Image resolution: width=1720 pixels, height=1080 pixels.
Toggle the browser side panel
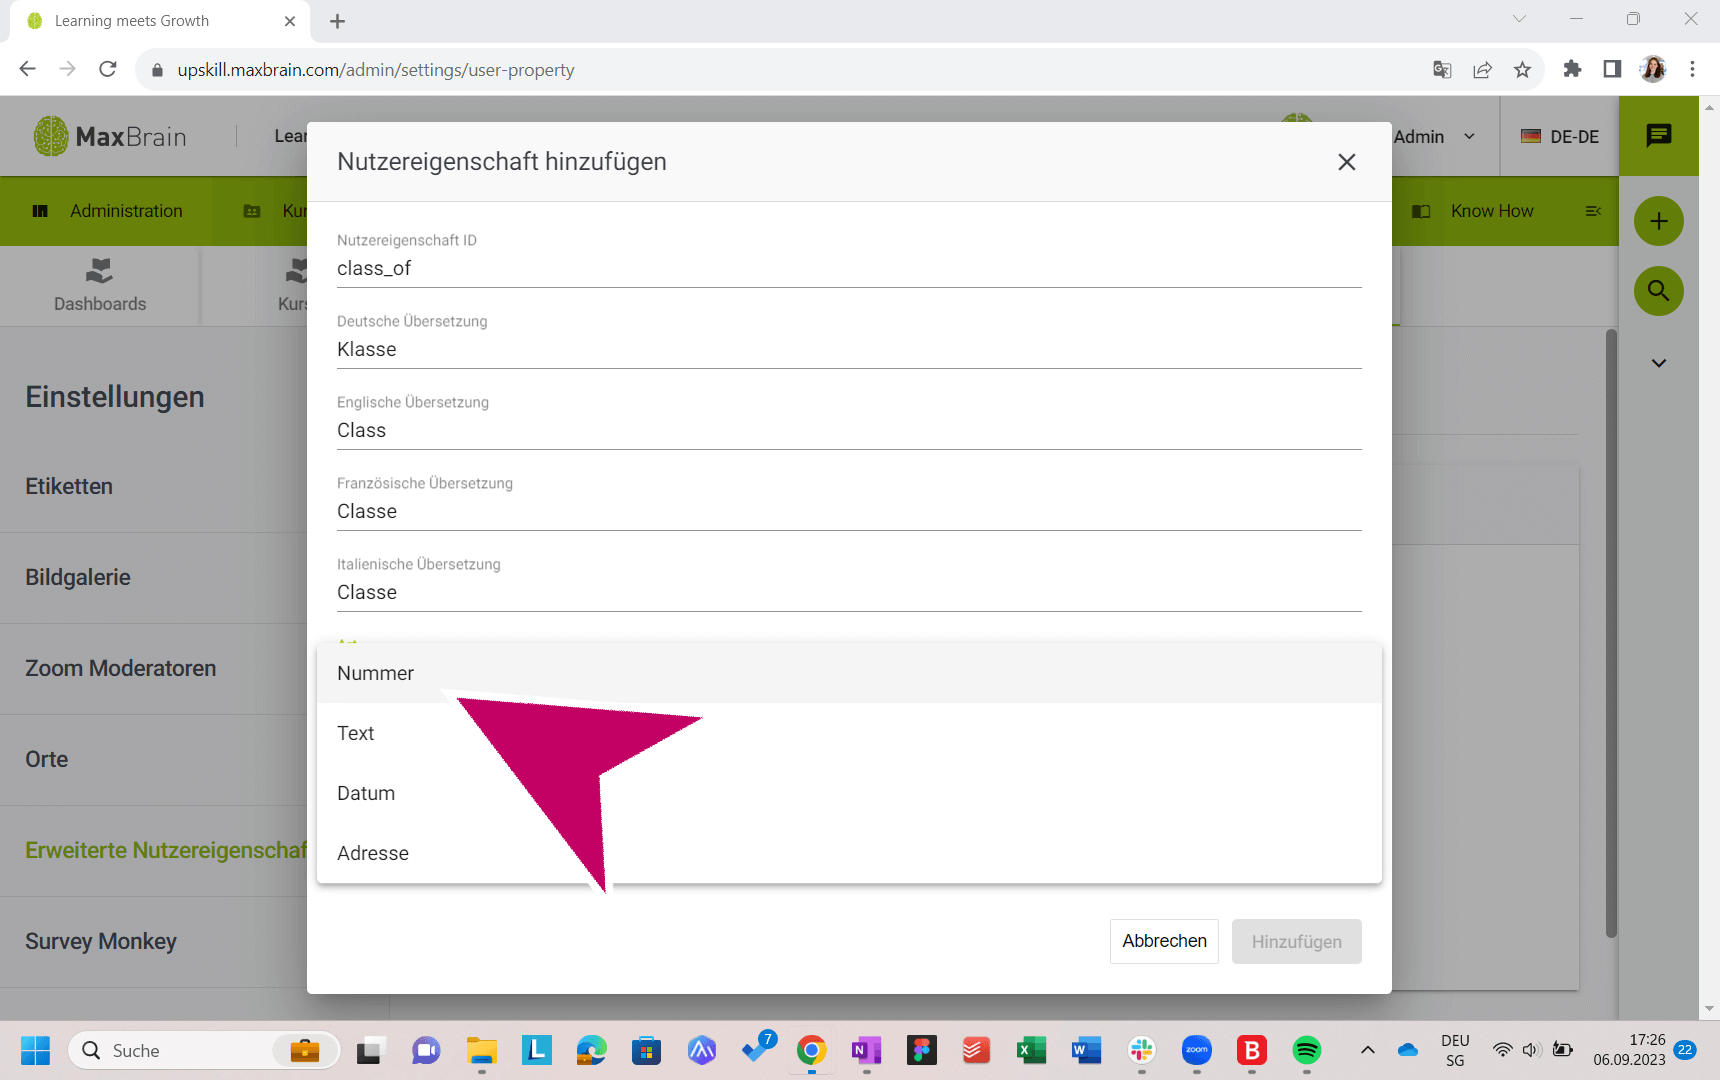(x=1612, y=69)
